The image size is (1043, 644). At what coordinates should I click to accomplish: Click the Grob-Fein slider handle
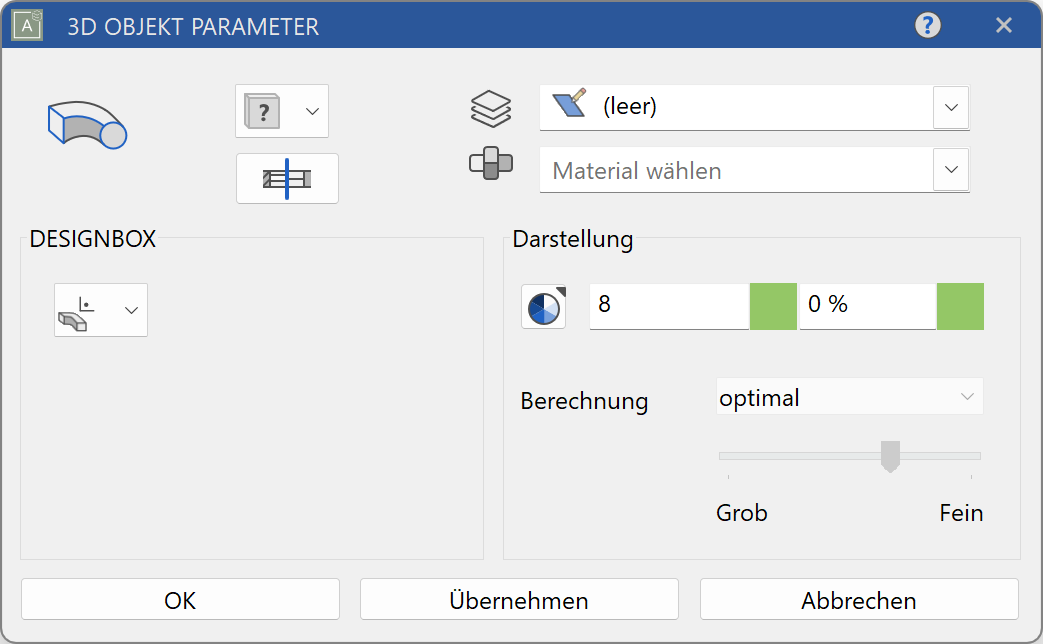click(889, 456)
